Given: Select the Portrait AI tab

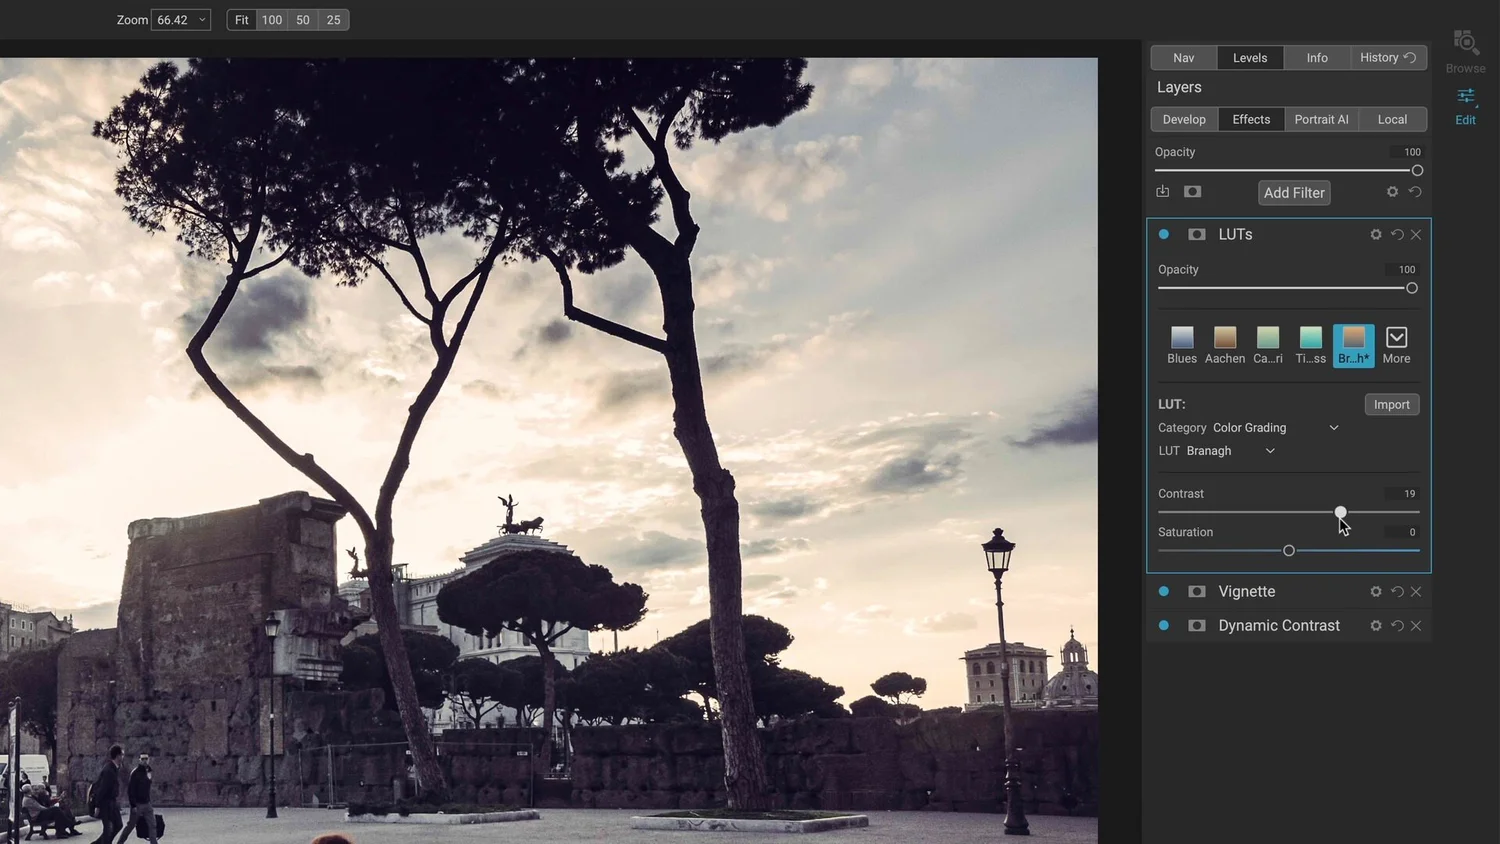Looking at the screenshot, I should [x=1321, y=119].
